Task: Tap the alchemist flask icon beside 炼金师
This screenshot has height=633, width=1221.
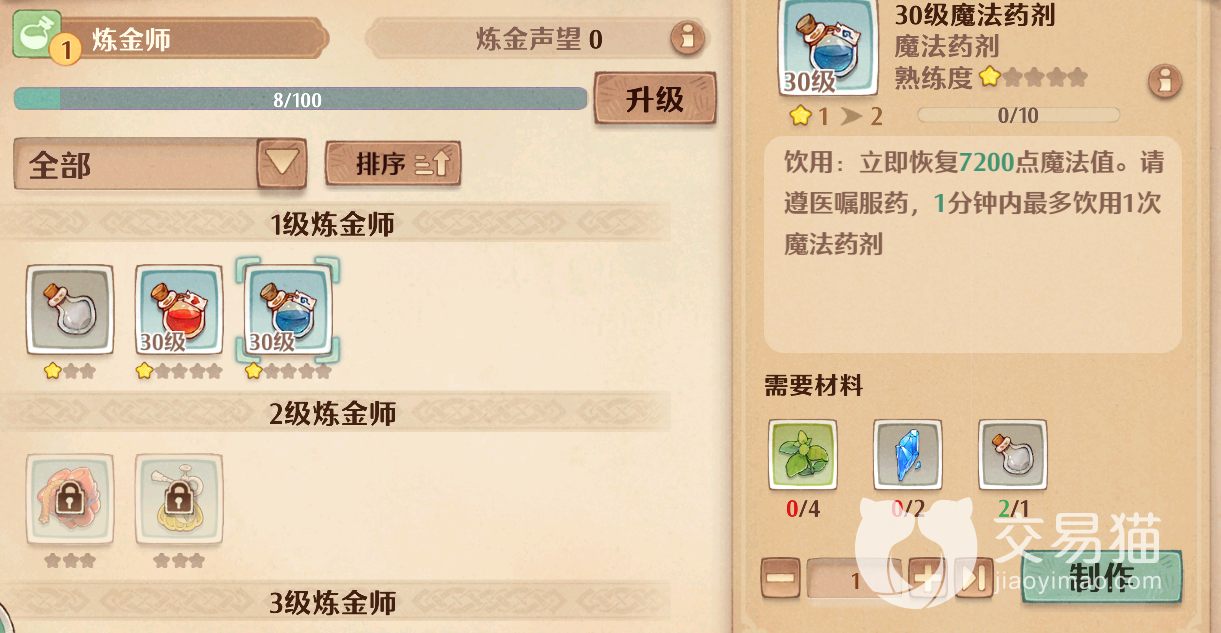Action: (38, 34)
